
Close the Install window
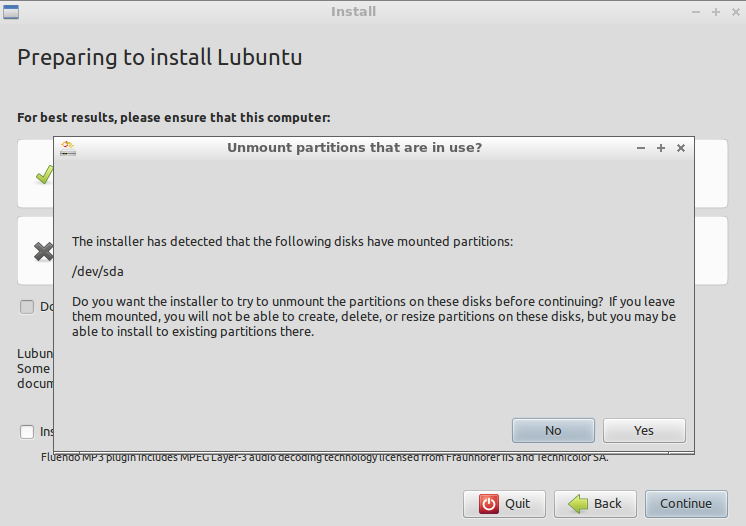click(x=736, y=12)
